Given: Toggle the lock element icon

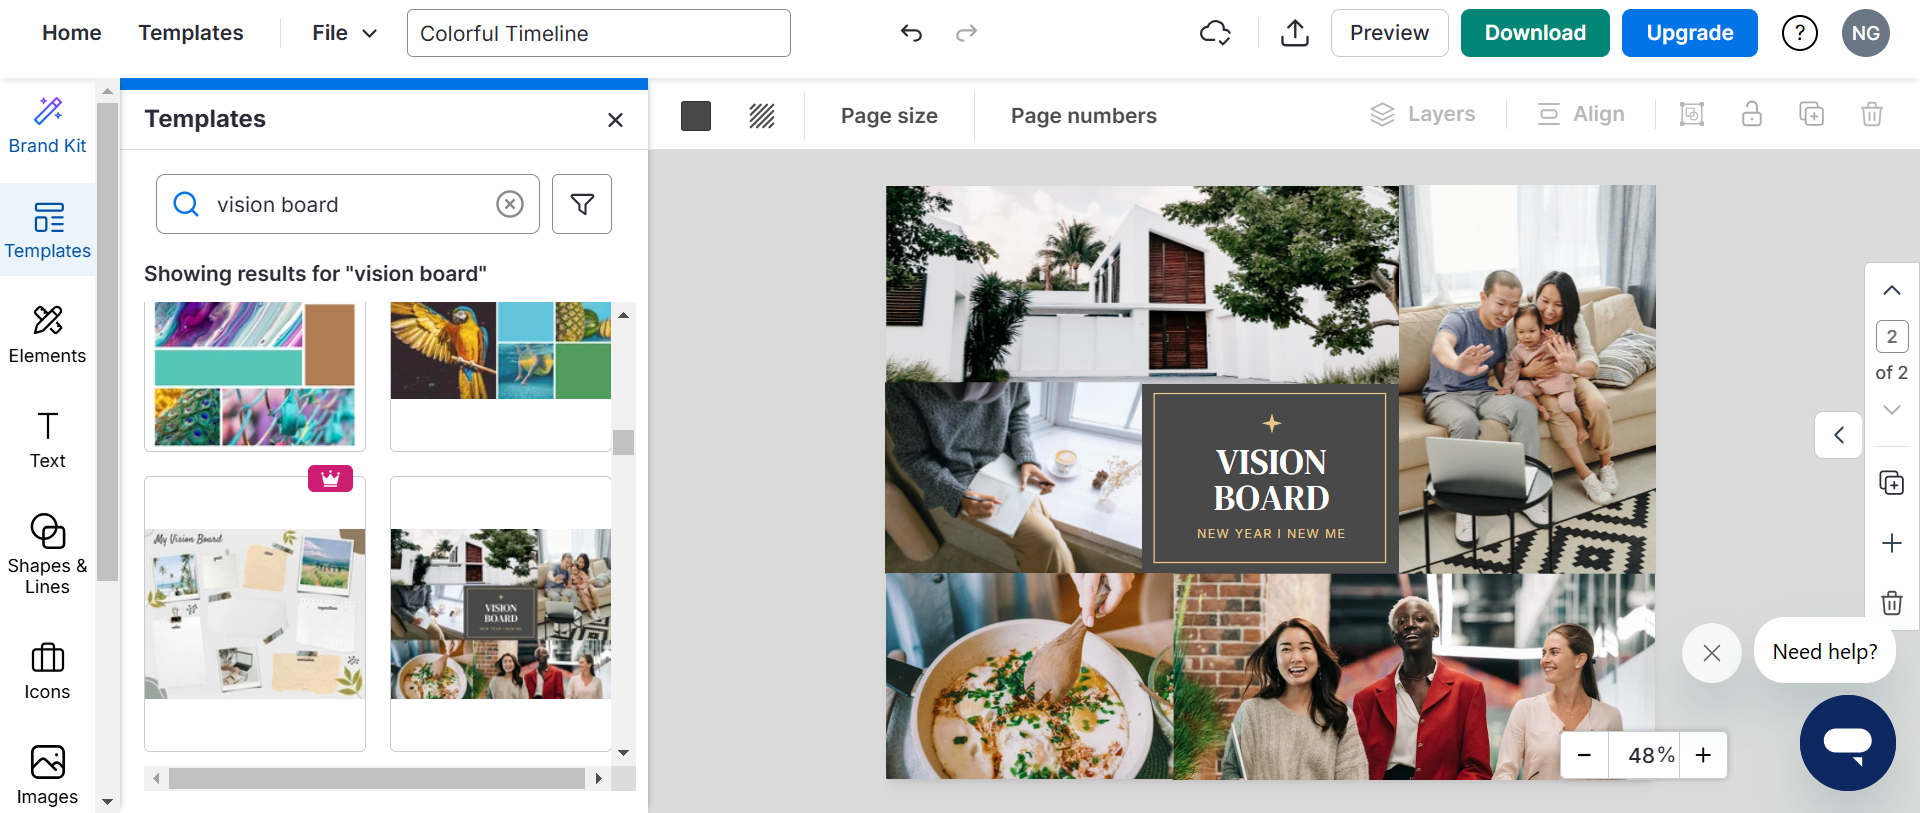Looking at the screenshot, I should coord(1752,114).
